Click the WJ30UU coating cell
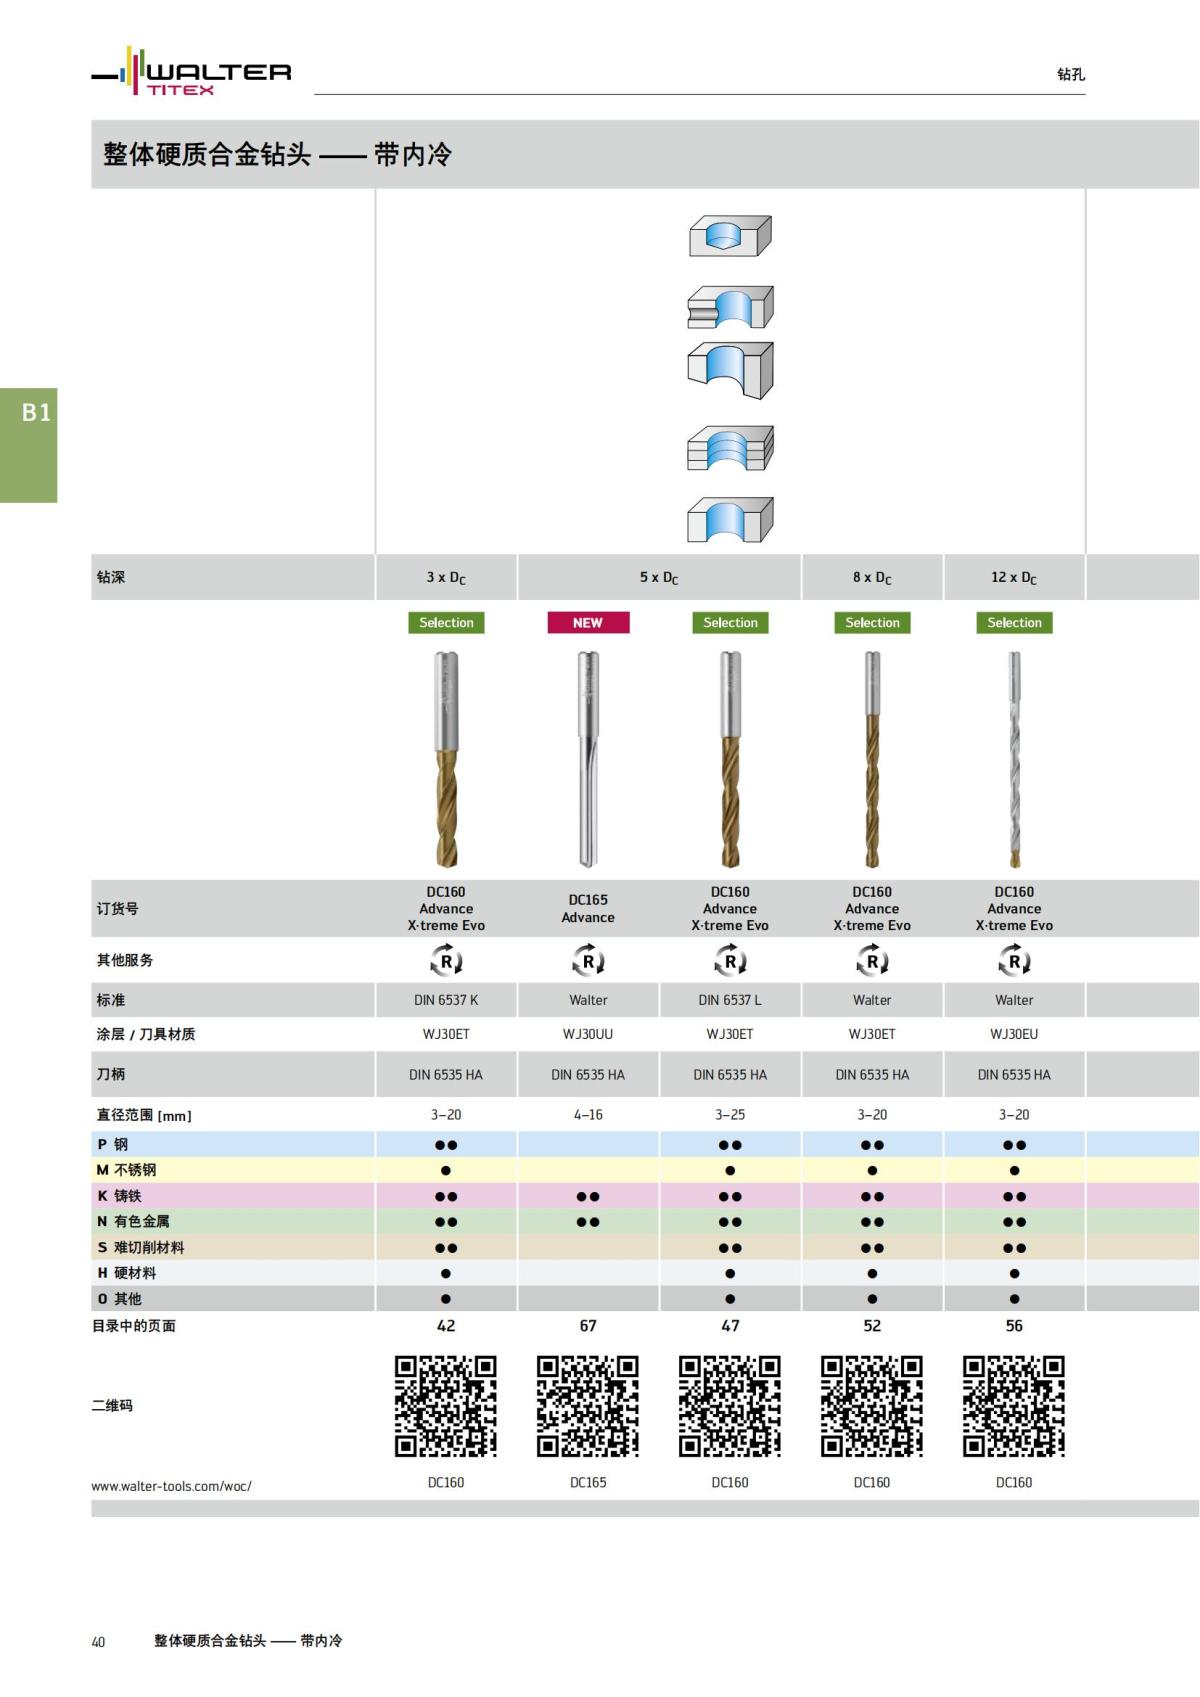Viewport: 1200px width, 1697px height. point(588,1034)
